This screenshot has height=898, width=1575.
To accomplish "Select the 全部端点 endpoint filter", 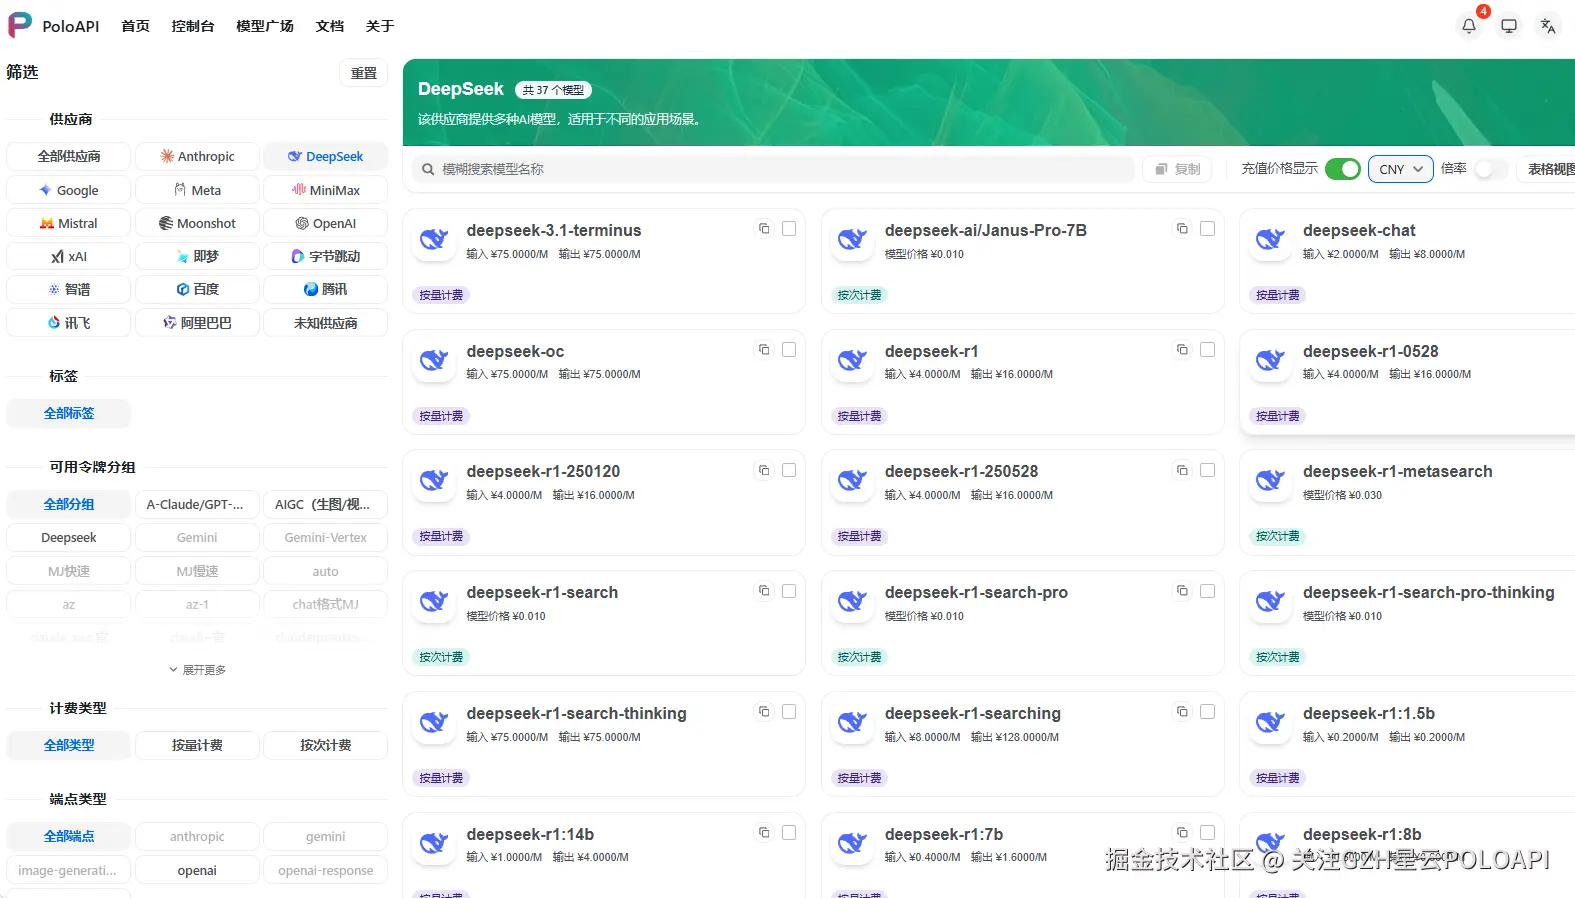I will pos(69,836).
